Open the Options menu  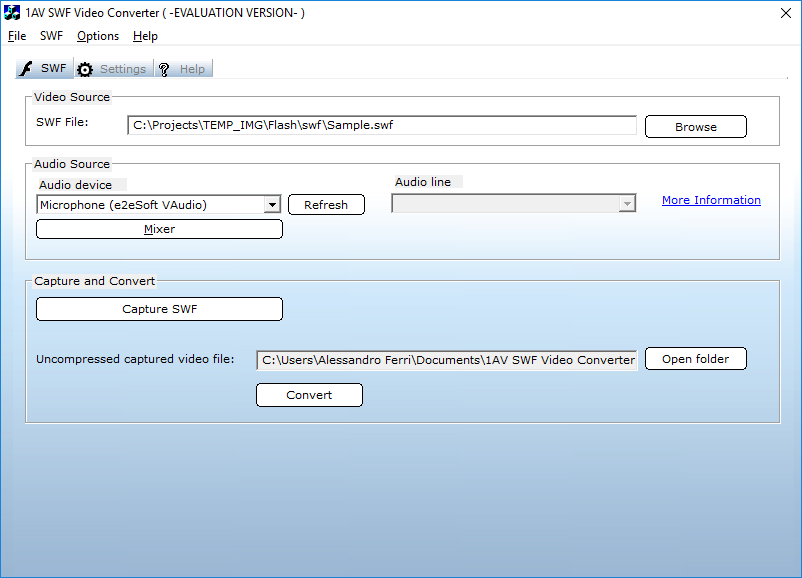point(98,36)
